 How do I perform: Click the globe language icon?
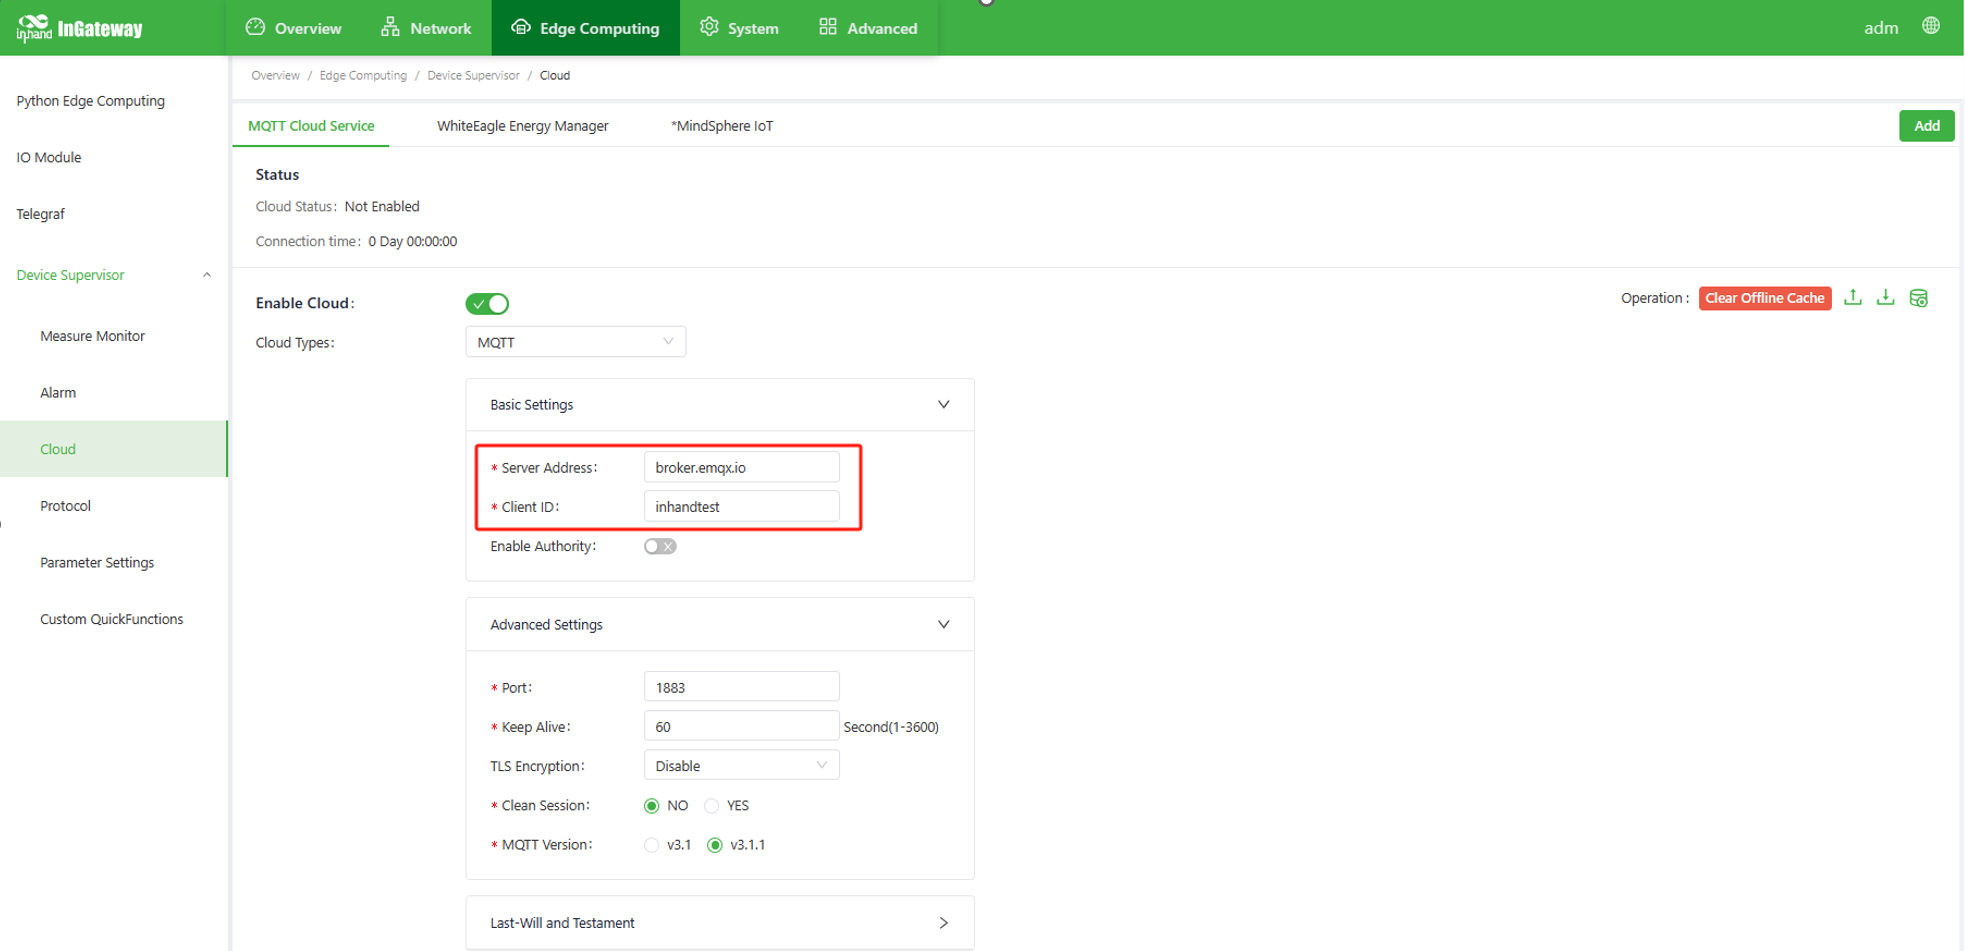pos(1931,27)
